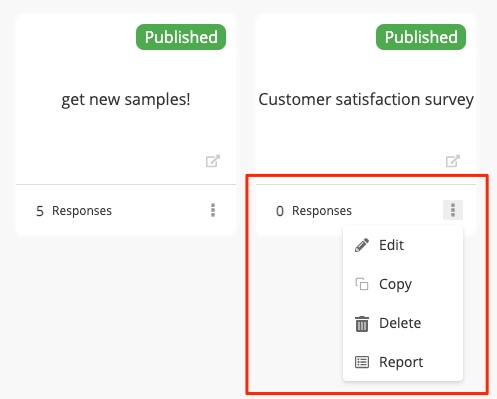The height and width of the screenshot is (399, 497).
Task: Open the Customer satisfaction survey title
Action: (x=366, y=100)
